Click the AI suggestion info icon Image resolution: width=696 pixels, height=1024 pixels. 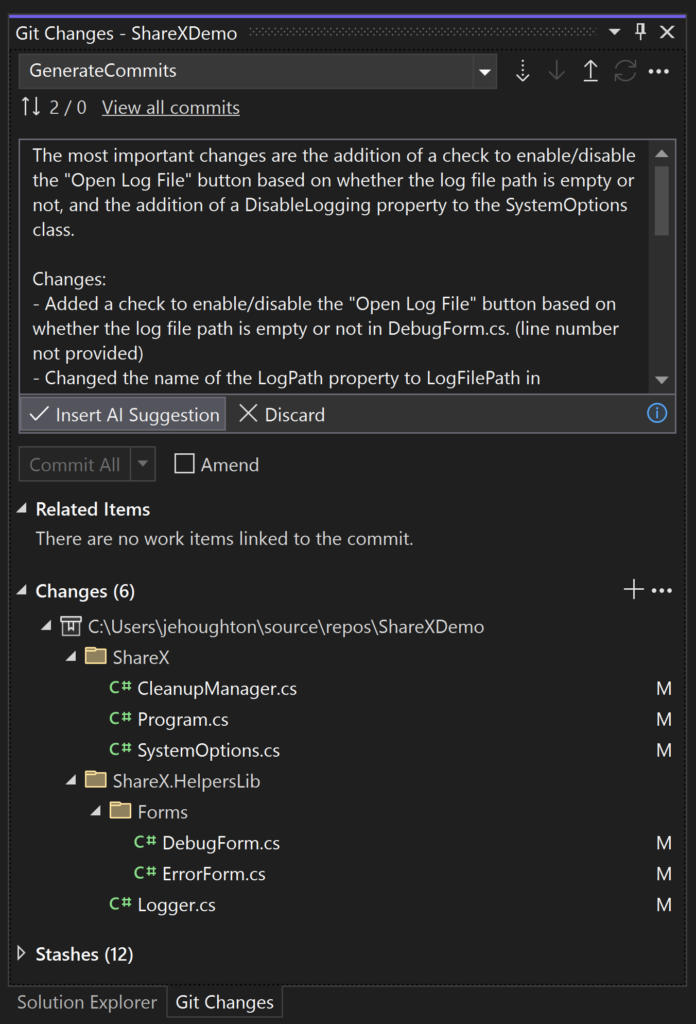tap(657, 413)
